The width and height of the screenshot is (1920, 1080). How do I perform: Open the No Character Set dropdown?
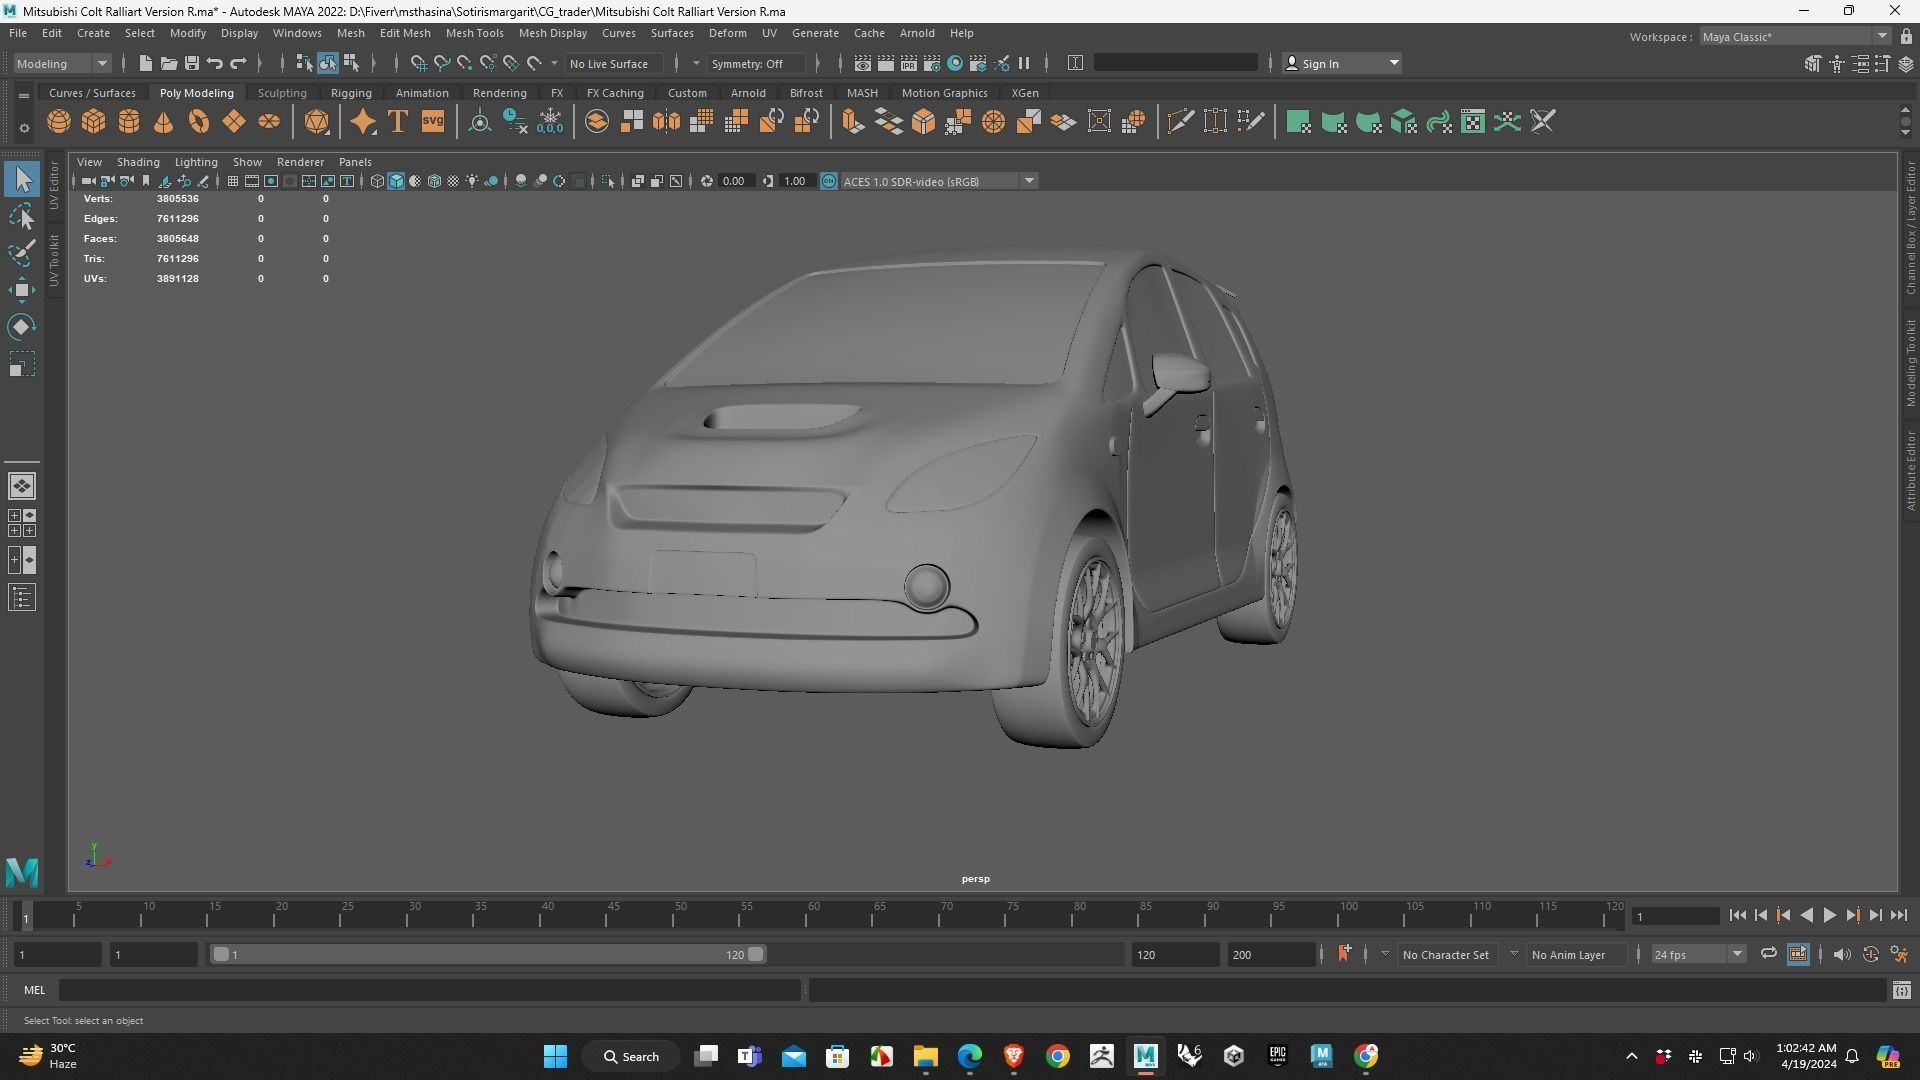coord(1446,954)
